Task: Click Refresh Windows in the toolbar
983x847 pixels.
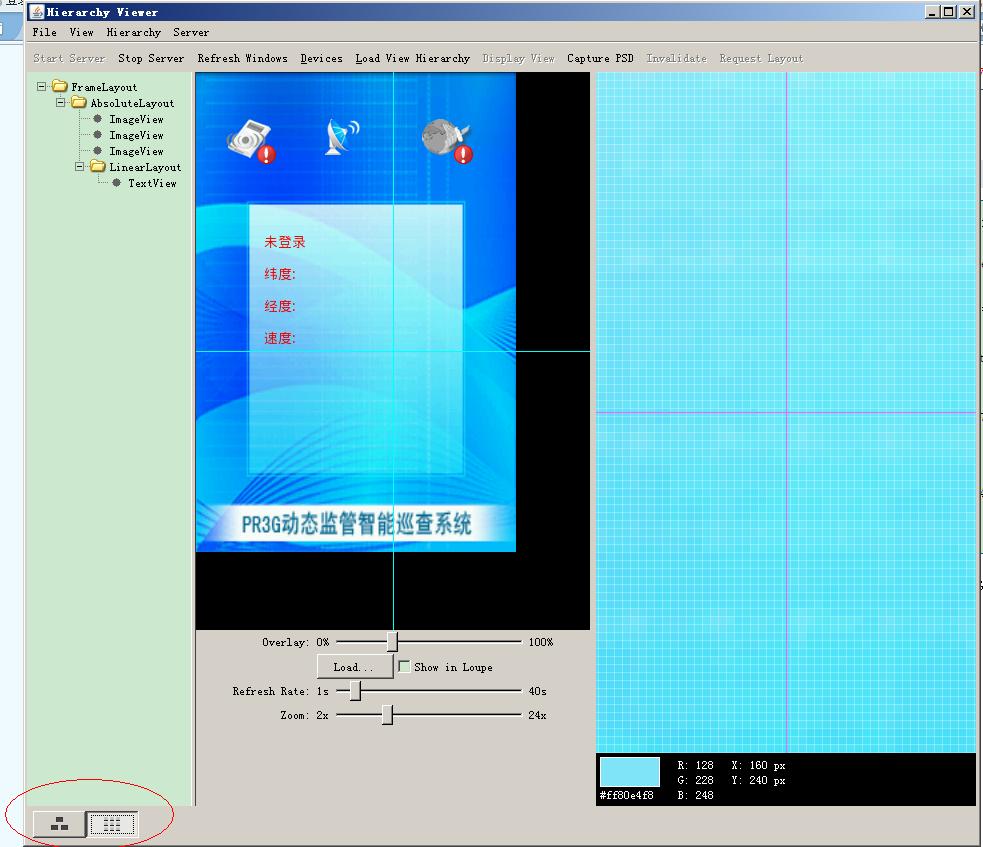Action: (243, 58)
